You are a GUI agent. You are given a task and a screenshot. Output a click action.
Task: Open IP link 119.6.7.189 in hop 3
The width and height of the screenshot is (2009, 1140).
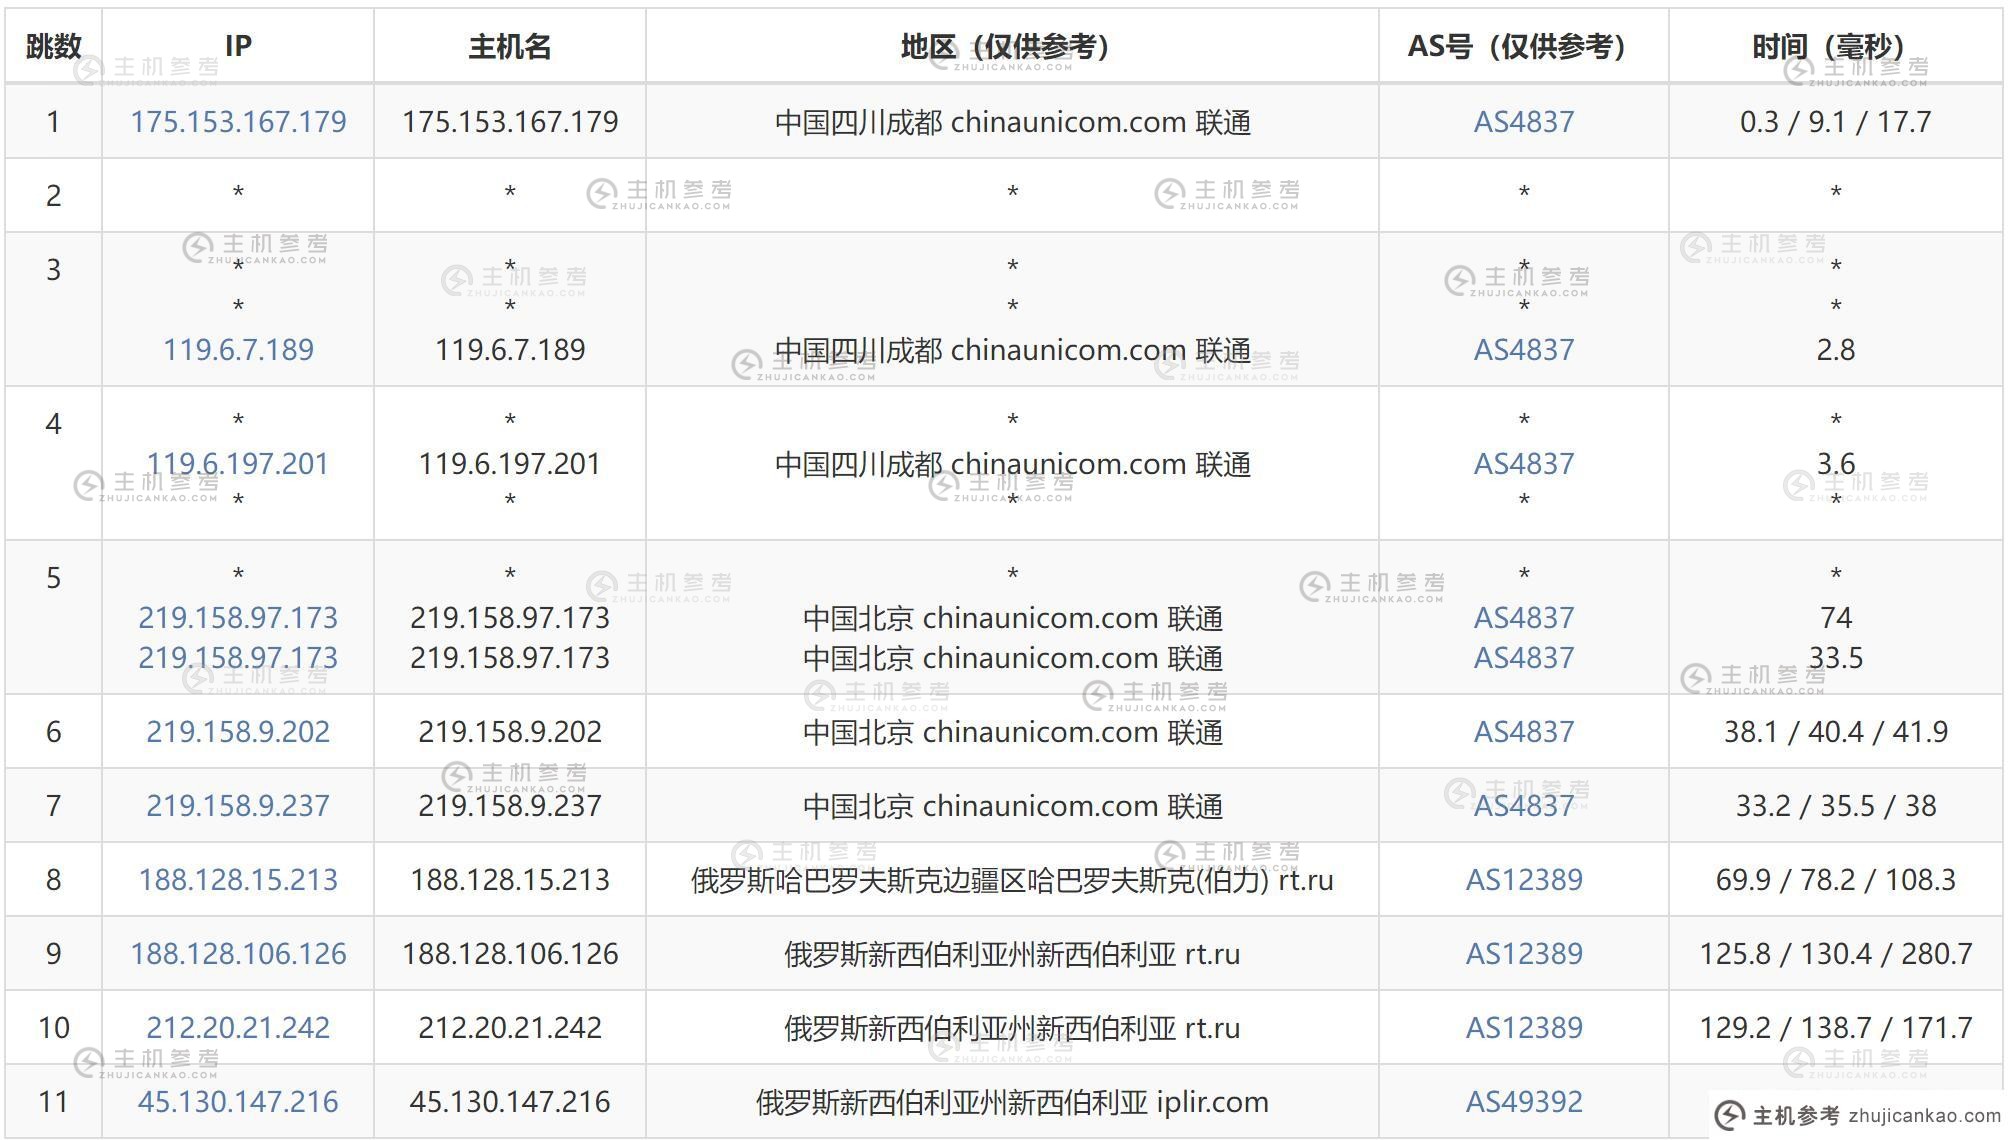coord(238,350)
